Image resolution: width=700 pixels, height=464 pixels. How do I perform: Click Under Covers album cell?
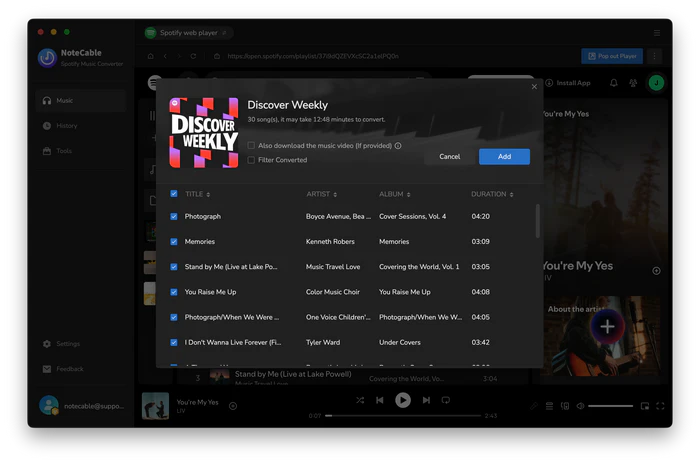click(400, 343)
